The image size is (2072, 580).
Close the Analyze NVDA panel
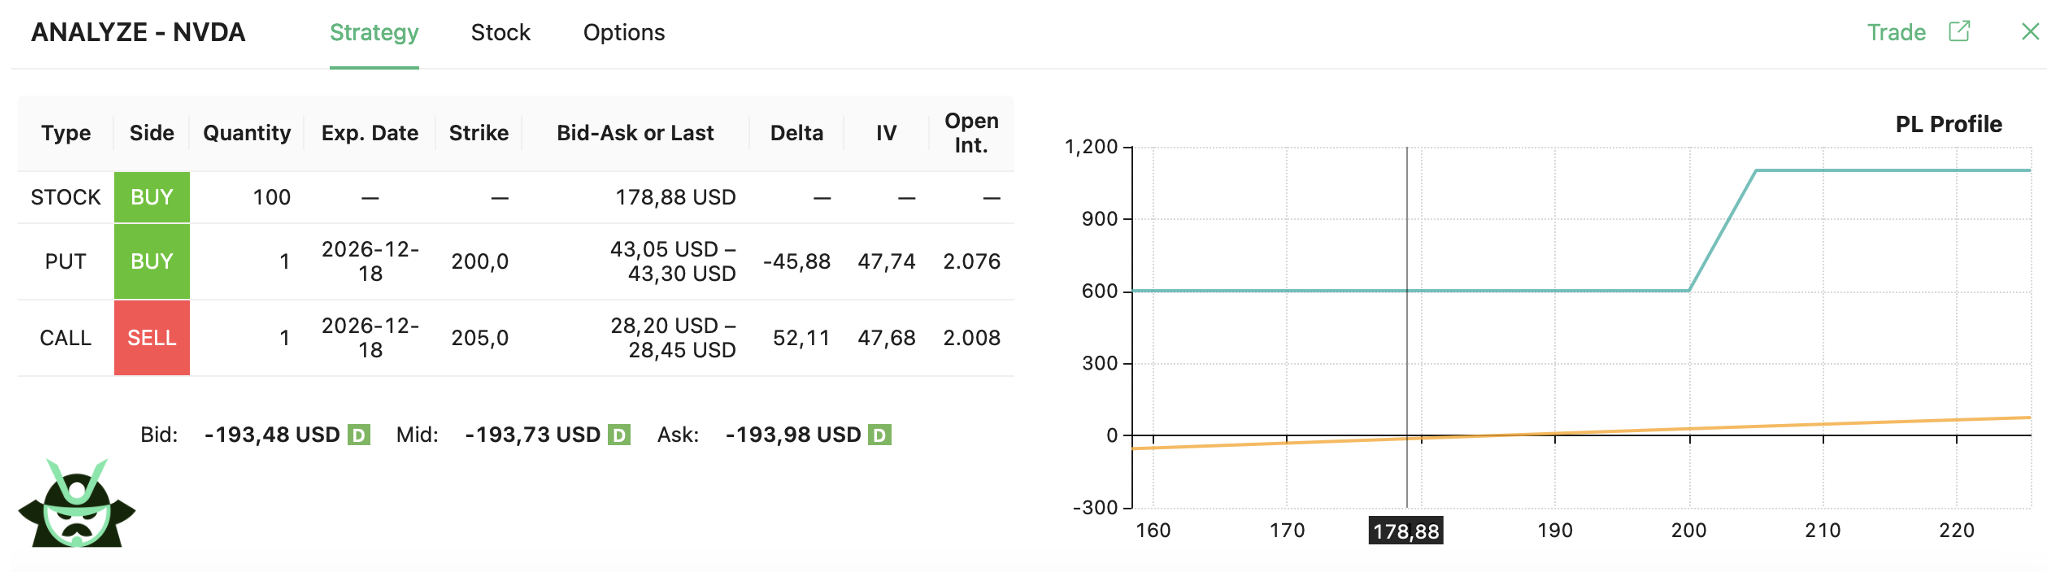coord(2030,32)
